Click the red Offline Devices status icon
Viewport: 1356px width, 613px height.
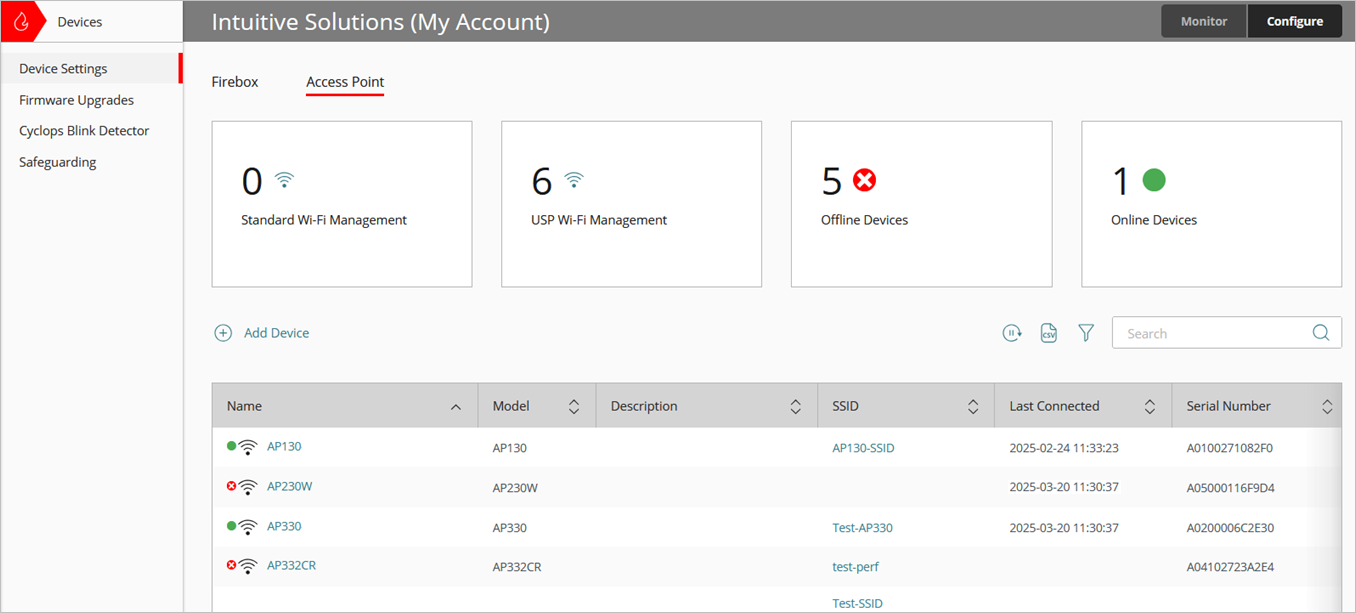tap(863, 179)
